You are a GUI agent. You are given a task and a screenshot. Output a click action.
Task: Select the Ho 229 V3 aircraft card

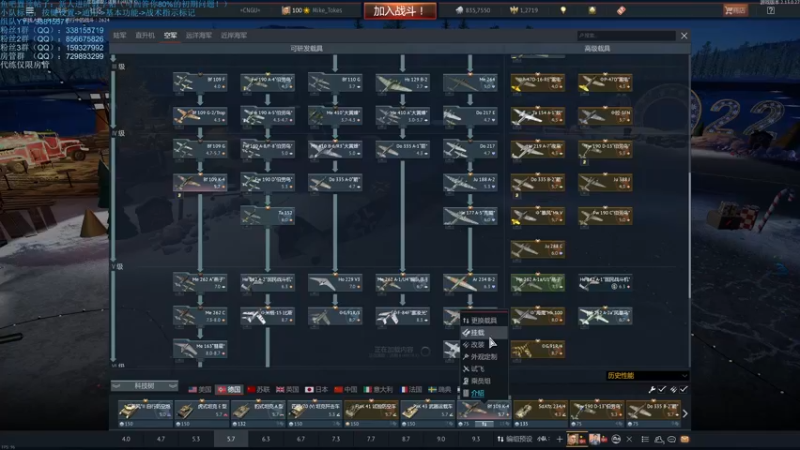(335, 283)
